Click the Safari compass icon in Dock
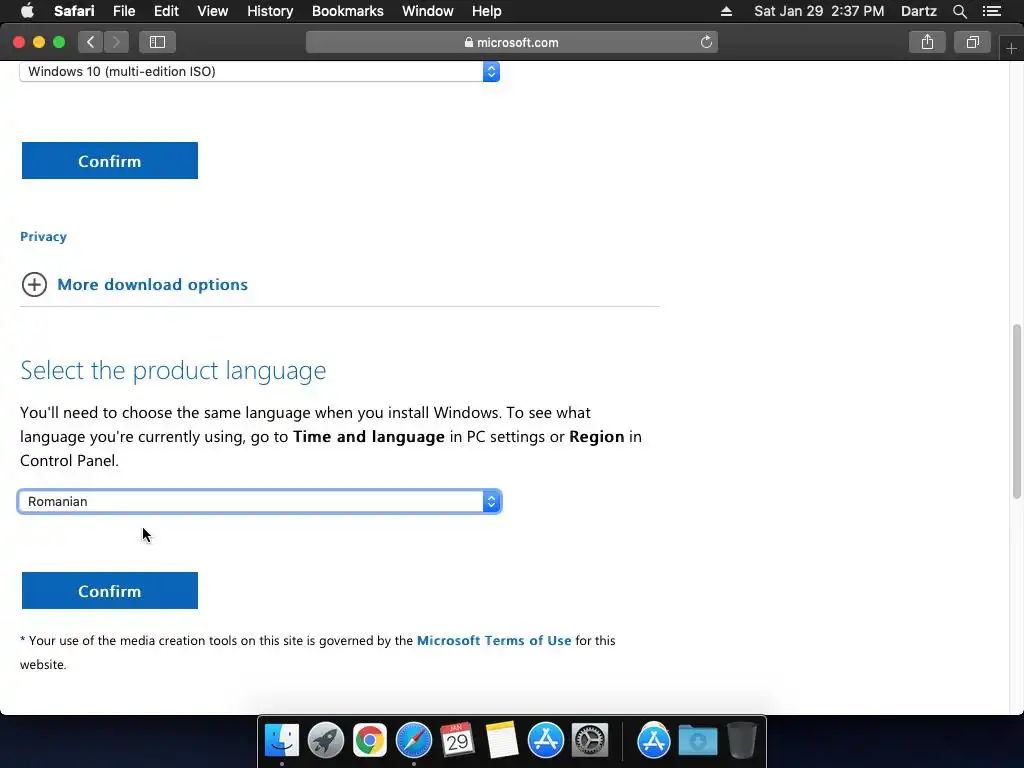The width and height of the screenshot is (1024, 768). (413, 741)
